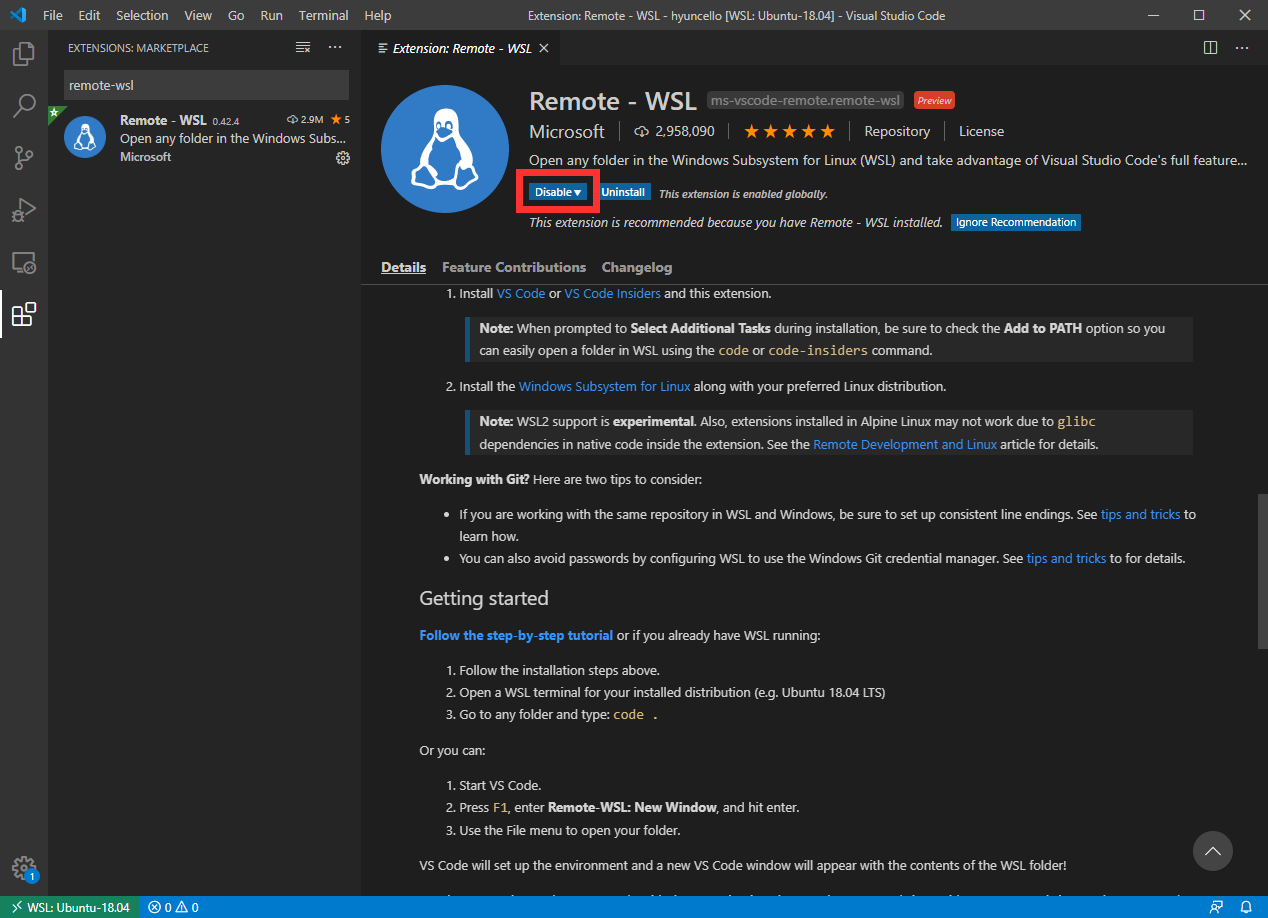Click the install count 2,958,090

tap(674, 131)
